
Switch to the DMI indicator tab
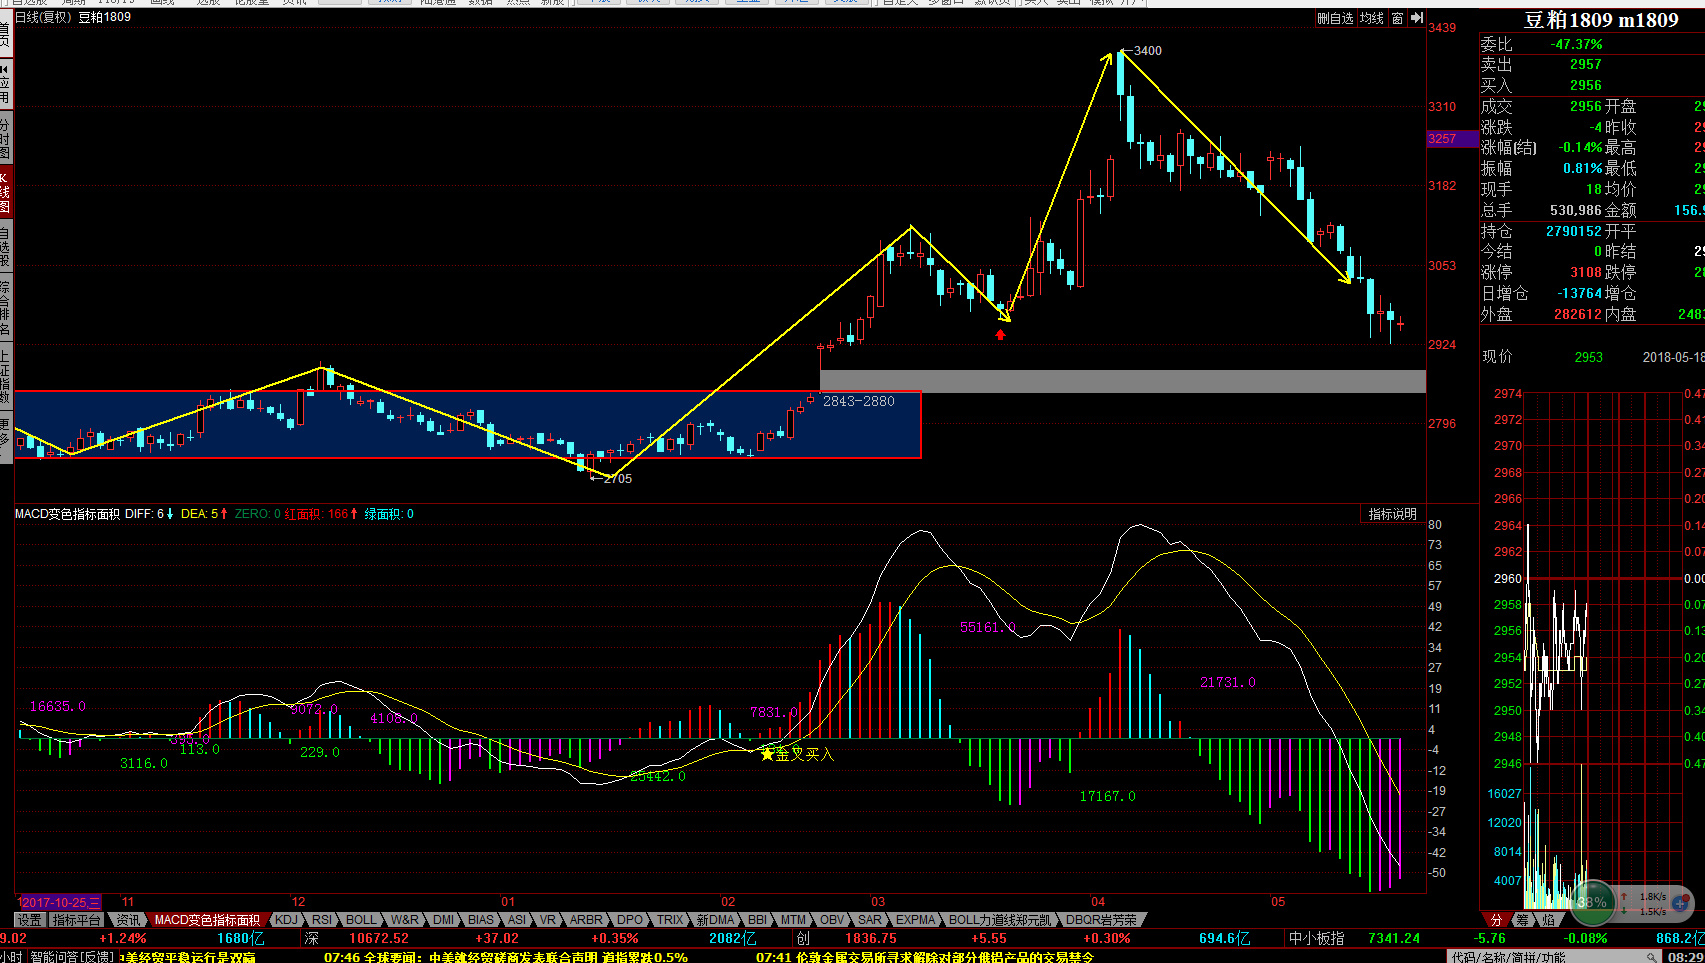(443, 920)
